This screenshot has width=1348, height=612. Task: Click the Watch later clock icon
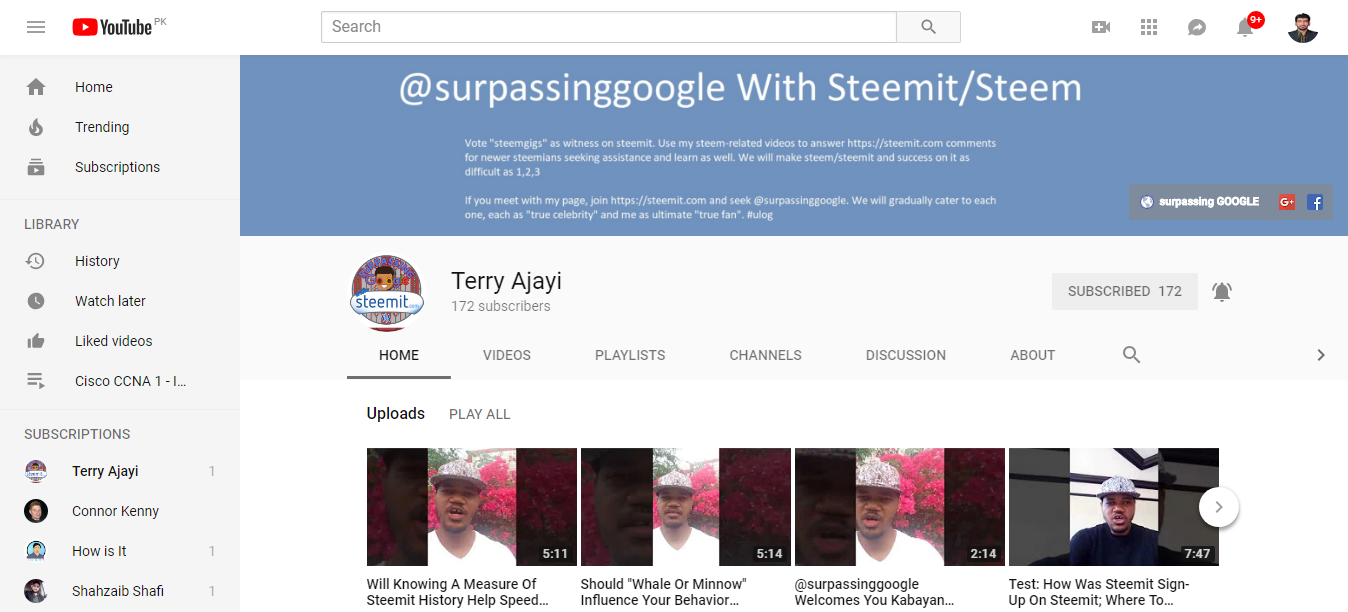pyautogui.click(x=36, y=301)
